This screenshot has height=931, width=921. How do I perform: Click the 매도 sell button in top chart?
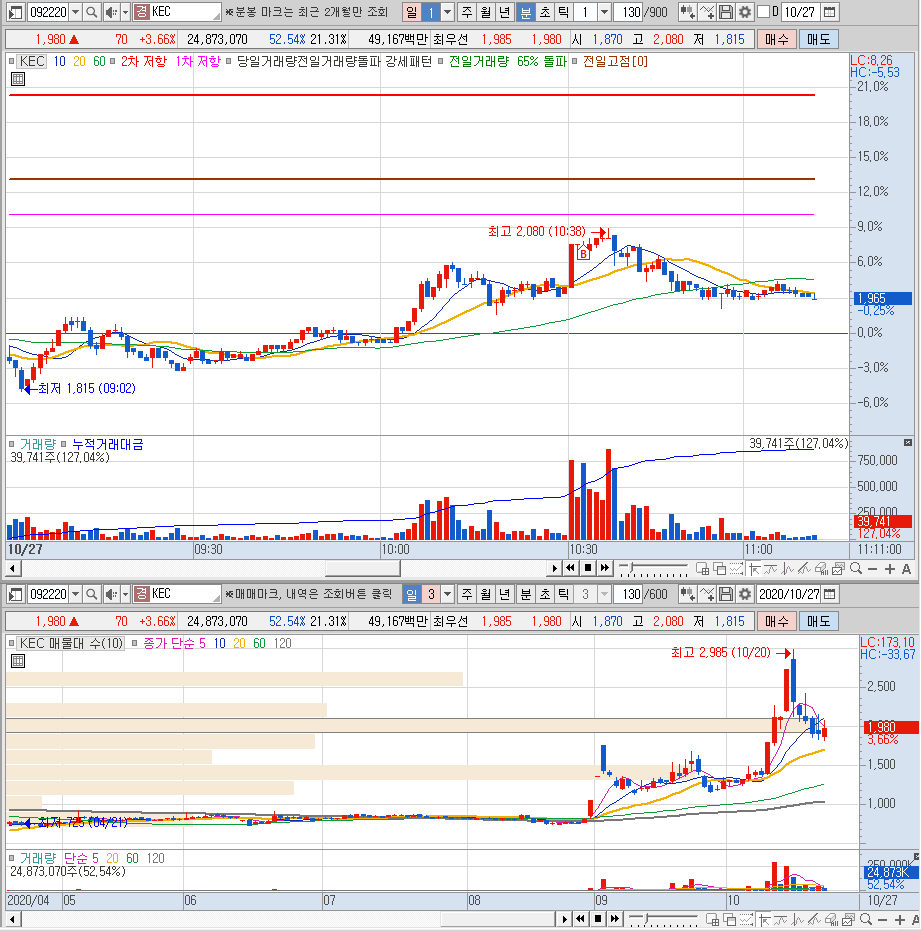click(x=818, y=39)
